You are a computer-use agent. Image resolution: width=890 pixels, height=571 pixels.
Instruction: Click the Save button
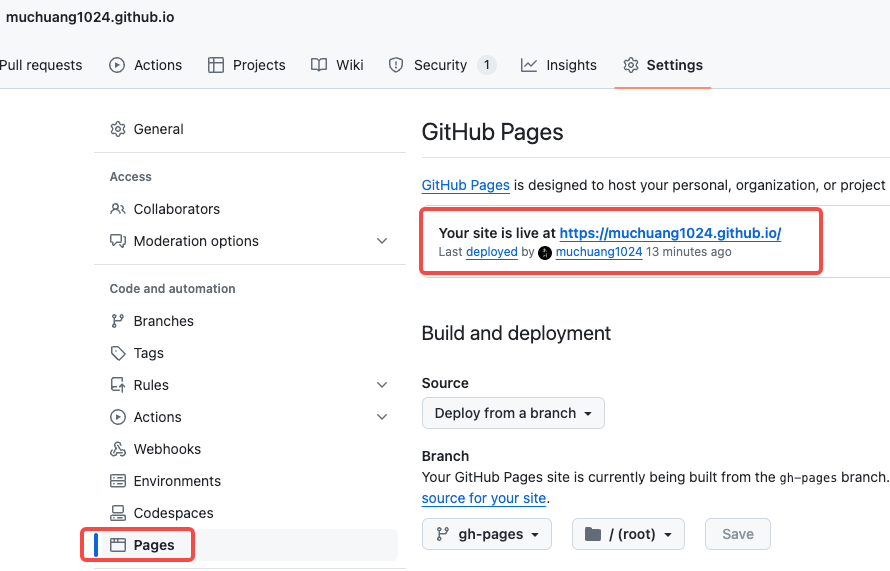738,534
